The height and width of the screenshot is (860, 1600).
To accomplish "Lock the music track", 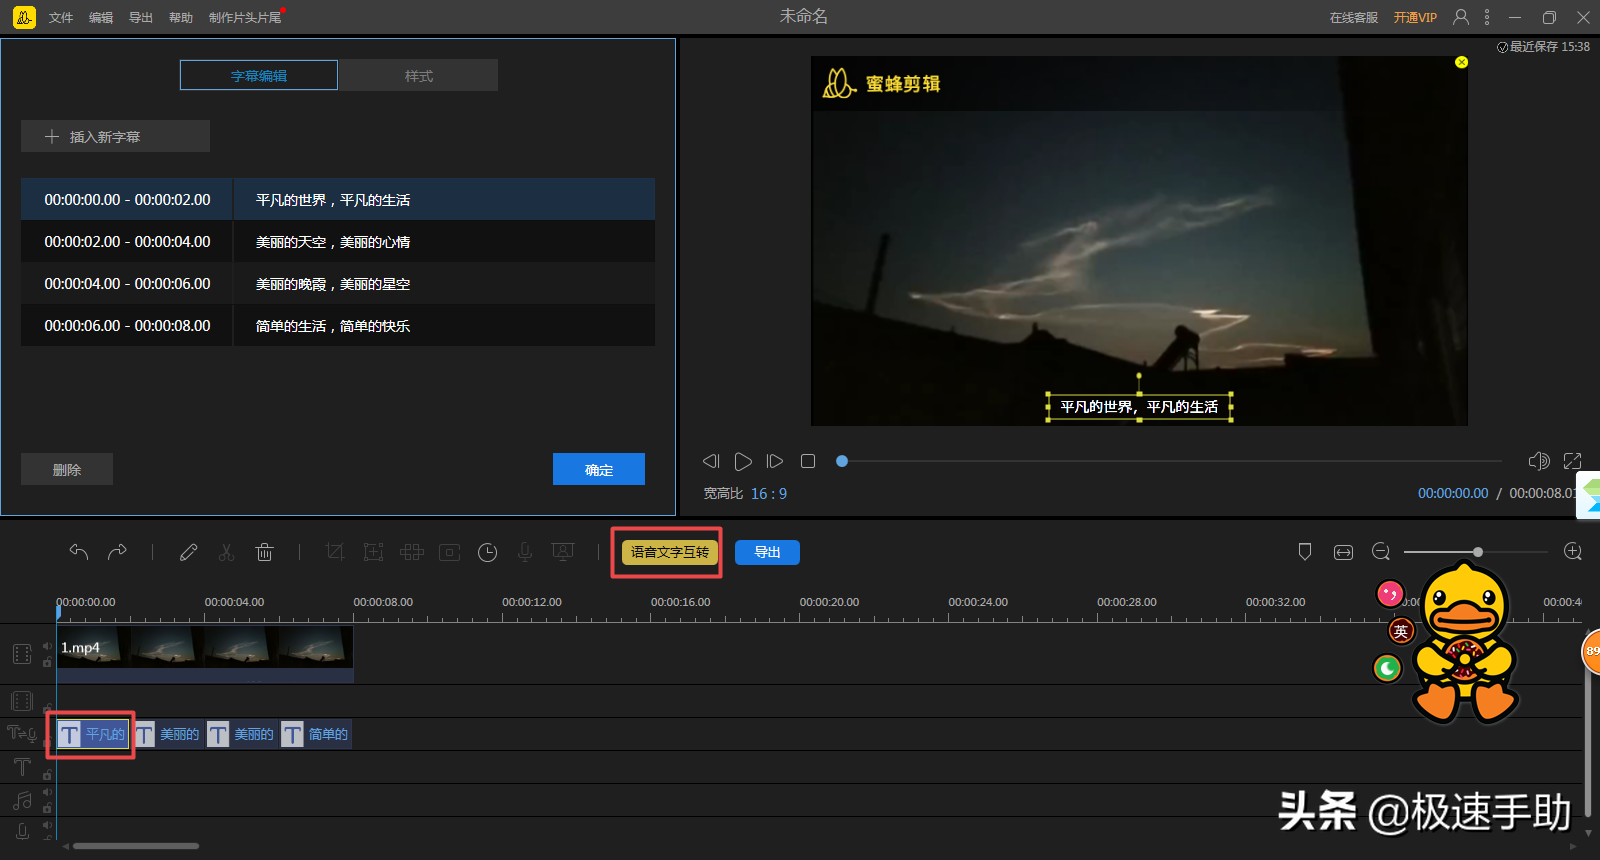I will point(47,808).
